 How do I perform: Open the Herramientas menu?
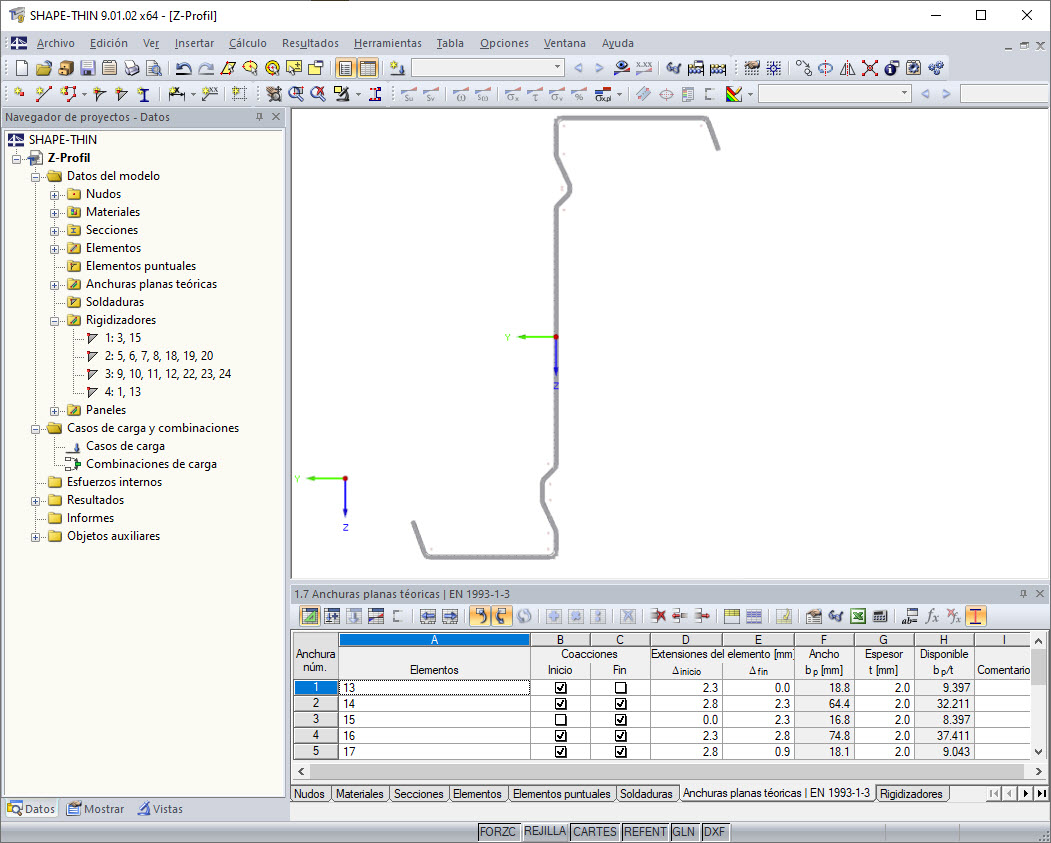(387, 43)
